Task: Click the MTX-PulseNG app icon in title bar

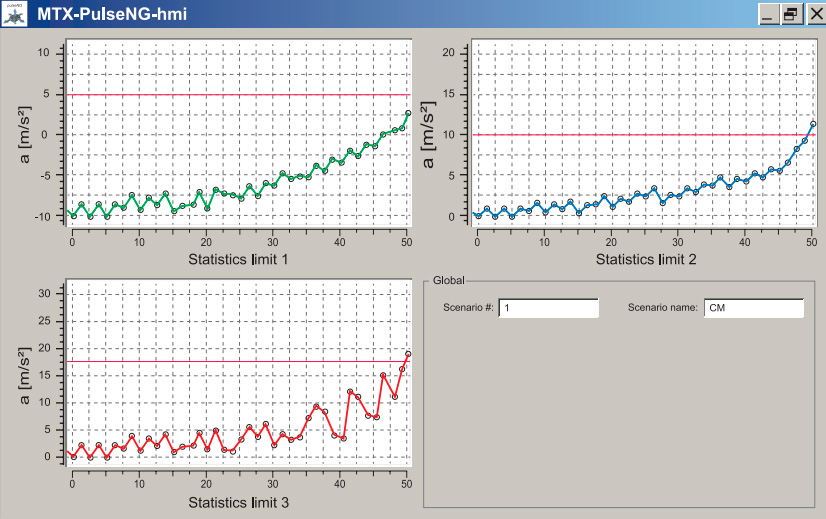Action: tap(14, 14)
